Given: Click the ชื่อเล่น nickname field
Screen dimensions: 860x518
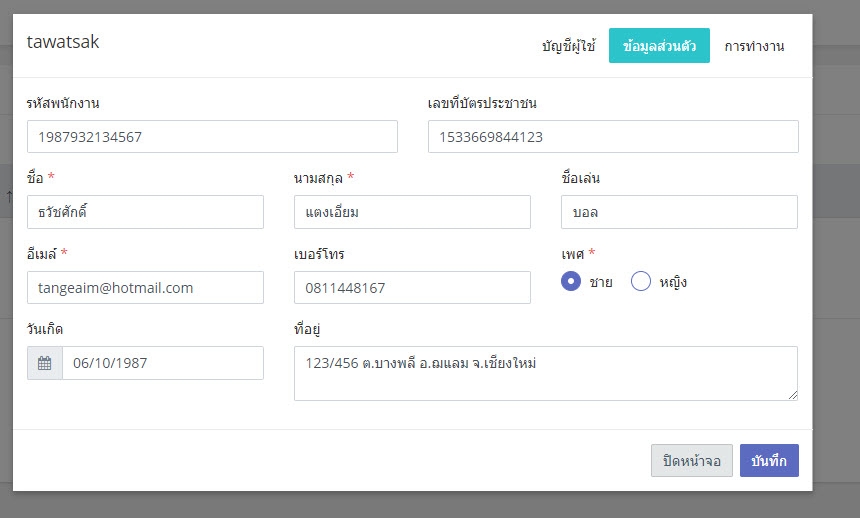Looking at the screenshot, I should pyautogui.click(x=679, y=212).
